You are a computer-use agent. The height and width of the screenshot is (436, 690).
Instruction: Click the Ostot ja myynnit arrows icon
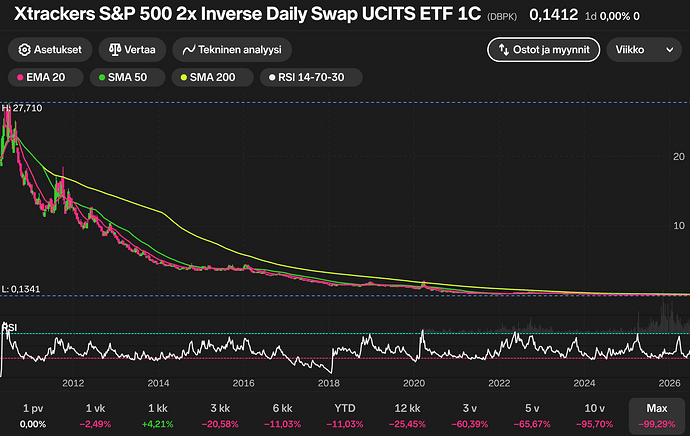point(503,50)
